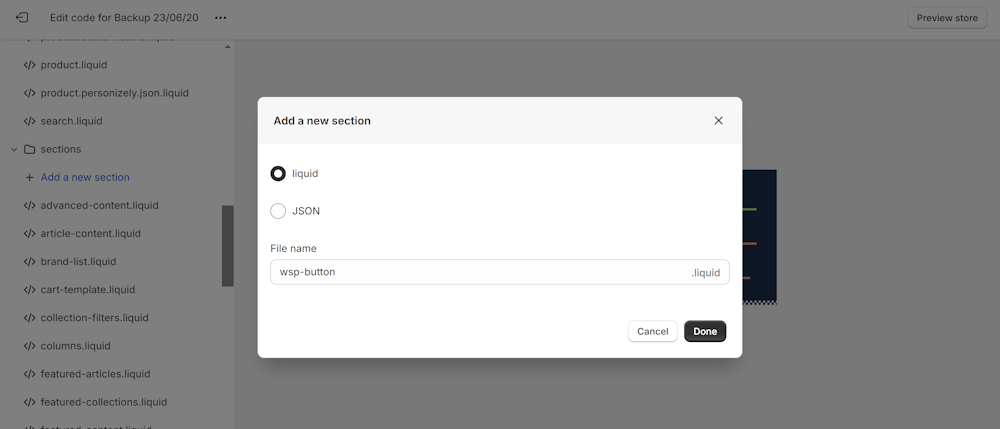Click the File name input field
1000x429 pixels.
pyautogui.click(x=480, y=272)
